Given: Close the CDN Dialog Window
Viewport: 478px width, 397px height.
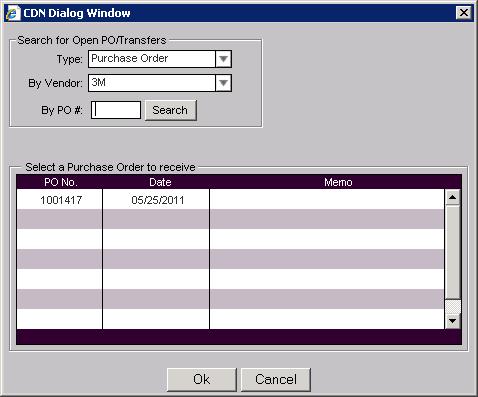Looking at the screenshot, I should point(464,13).
